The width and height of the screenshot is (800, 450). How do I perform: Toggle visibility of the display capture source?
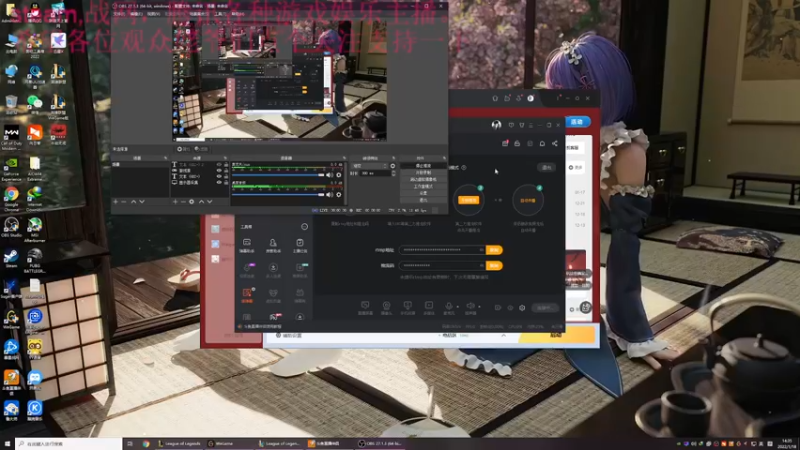pos(219,182)
